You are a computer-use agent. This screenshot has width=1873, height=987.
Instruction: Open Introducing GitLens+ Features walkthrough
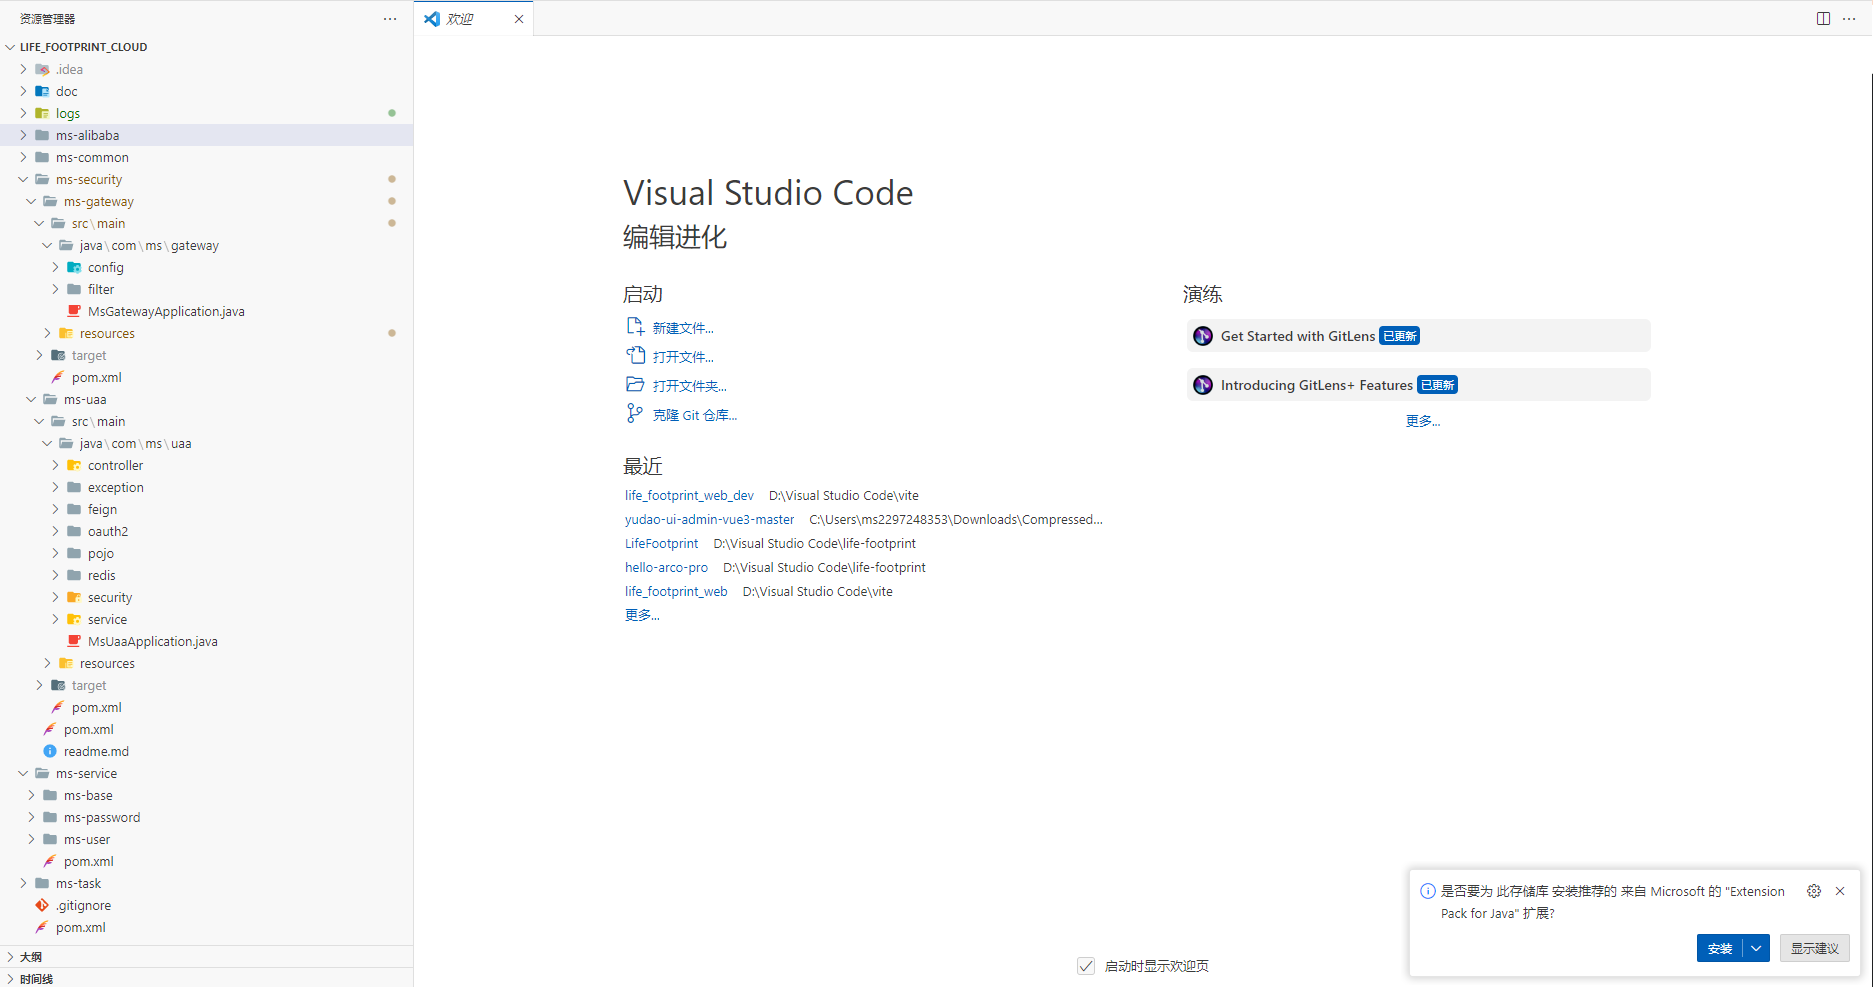[x=1418, y=385]
